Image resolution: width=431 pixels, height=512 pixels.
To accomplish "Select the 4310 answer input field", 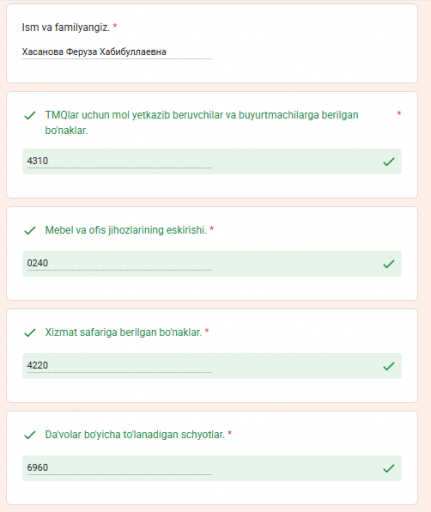I will 119,161.
